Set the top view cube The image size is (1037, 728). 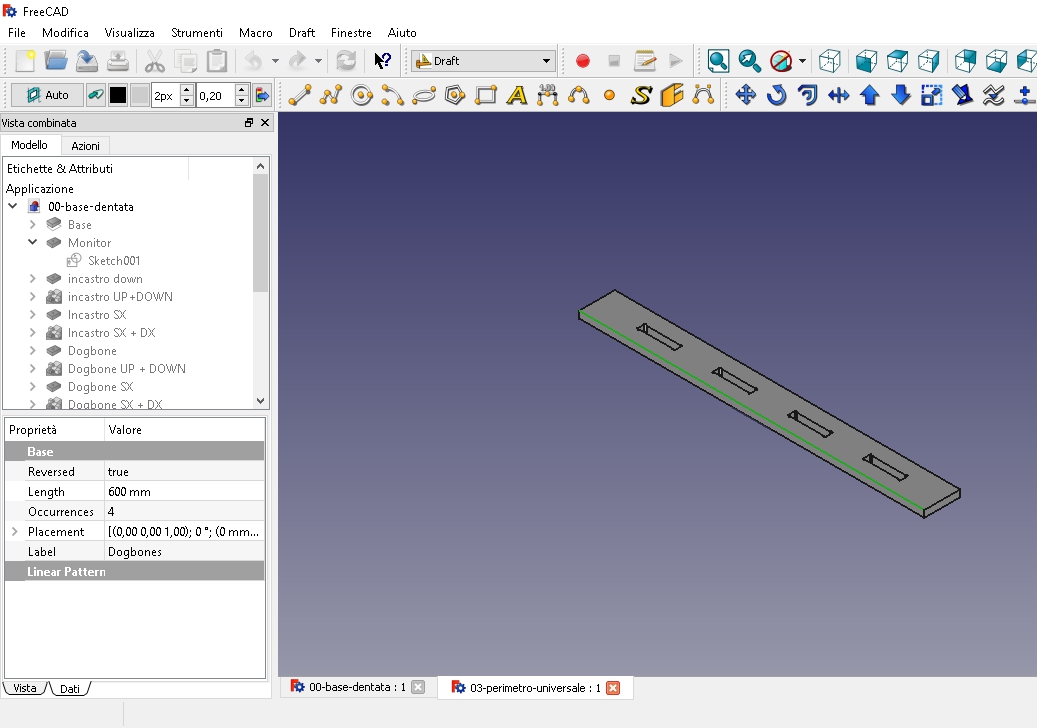[897, 61]
